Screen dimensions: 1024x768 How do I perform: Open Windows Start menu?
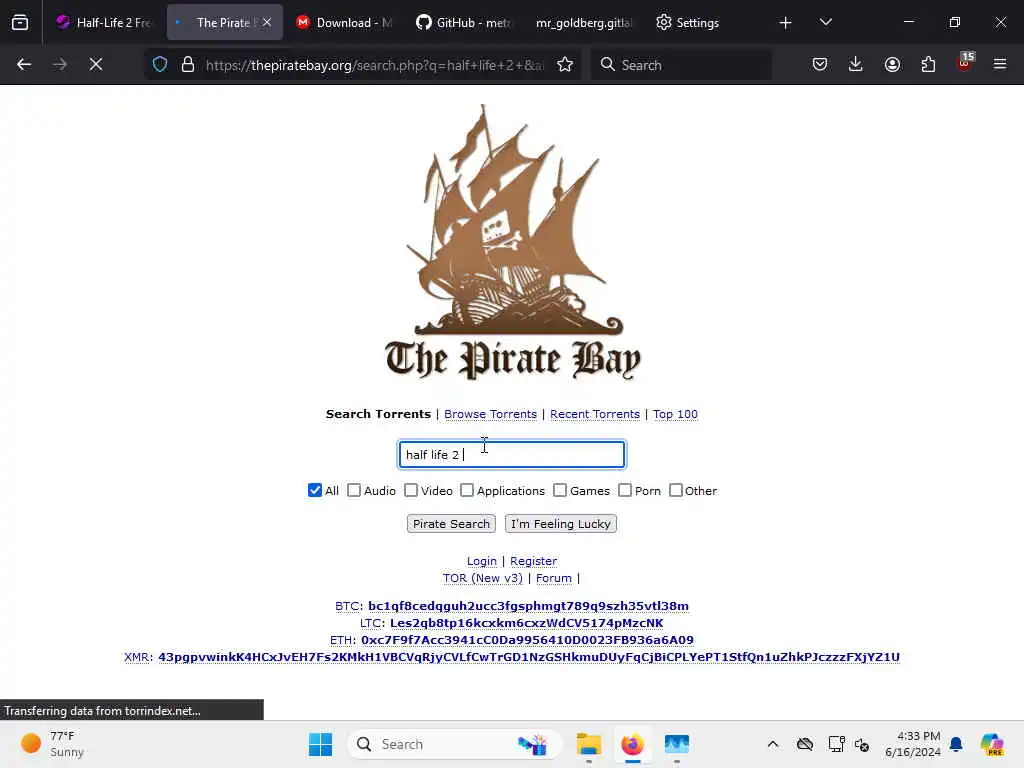point(320,744)
